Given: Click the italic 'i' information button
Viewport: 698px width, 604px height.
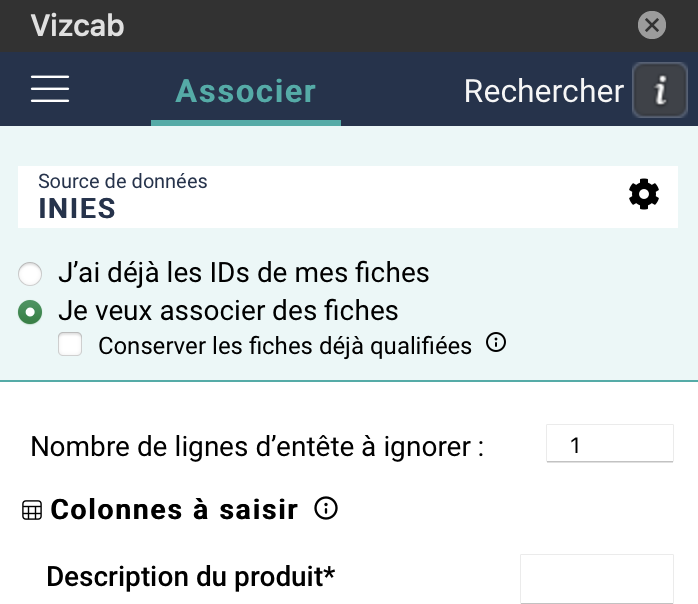Looking at the screenshot, I should pos(660,91).
